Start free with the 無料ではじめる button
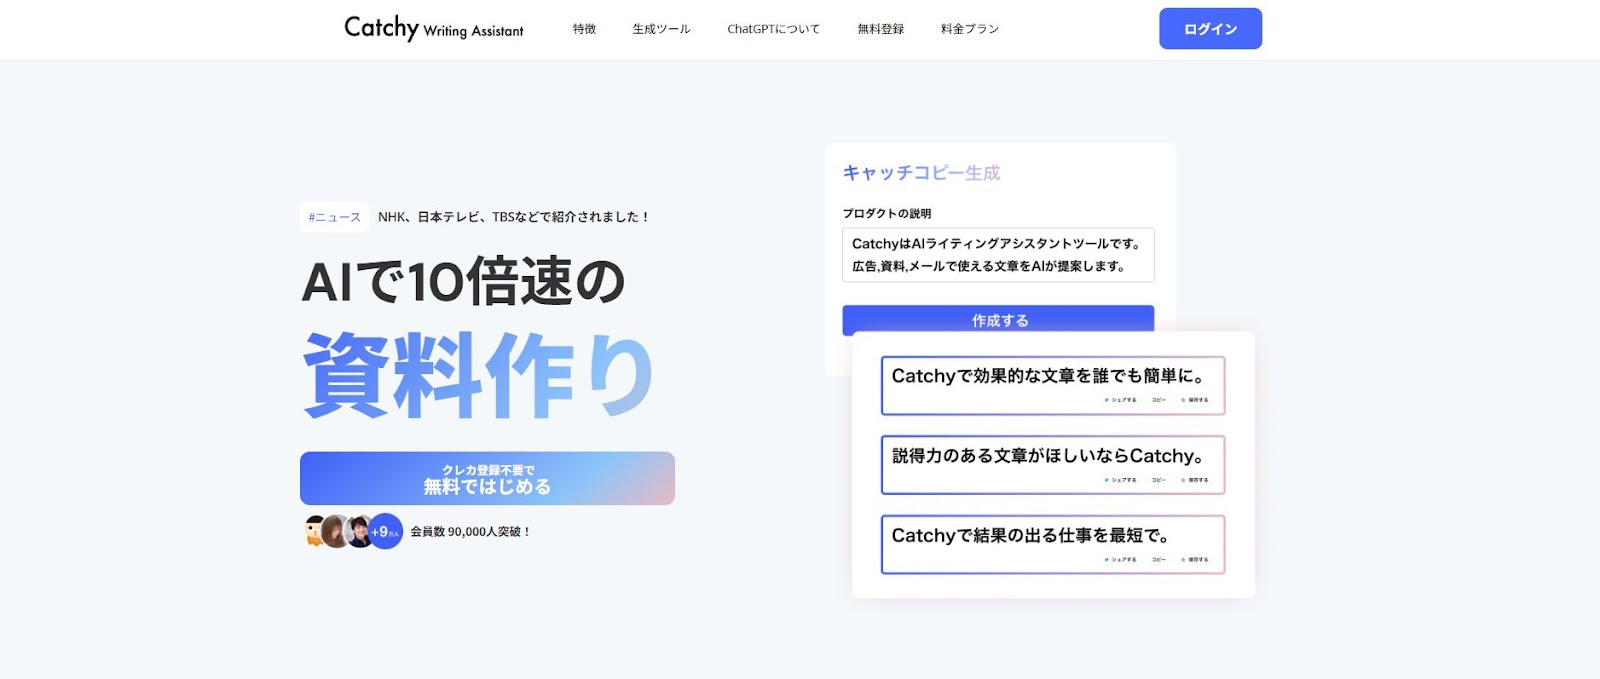Screen dimensions: 1600x679 (487, 478)
